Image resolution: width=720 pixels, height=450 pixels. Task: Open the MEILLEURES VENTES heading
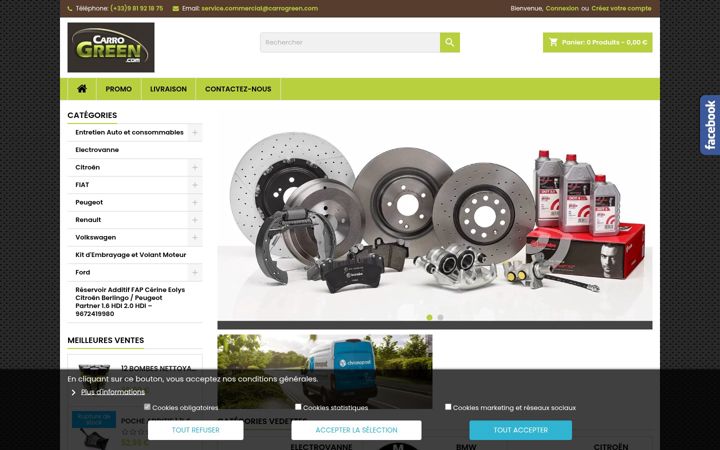[106, 340]
